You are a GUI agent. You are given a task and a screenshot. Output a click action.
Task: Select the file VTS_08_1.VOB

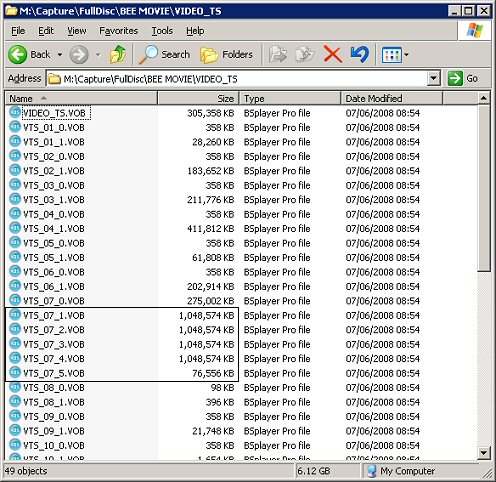tap(54, 402)
